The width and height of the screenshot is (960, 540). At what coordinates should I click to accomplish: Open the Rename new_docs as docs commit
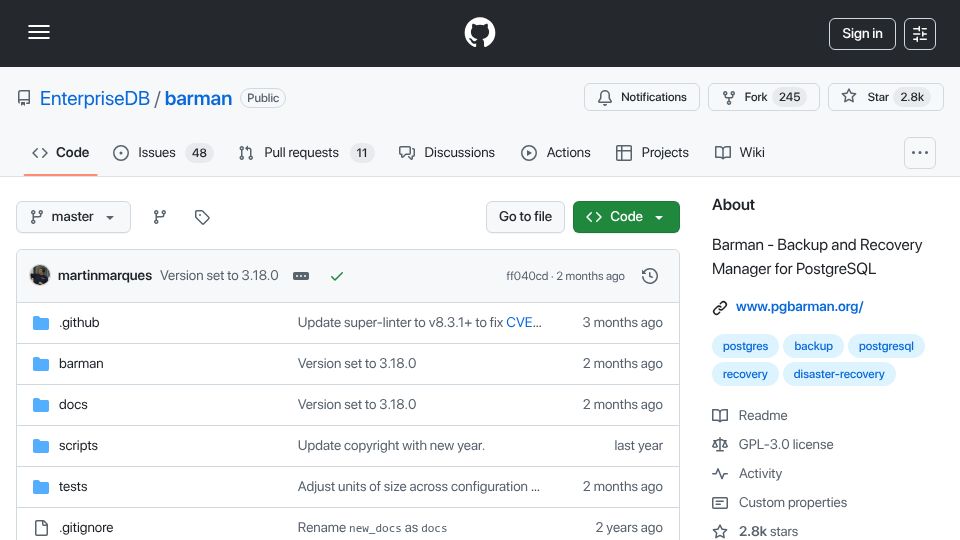tap(372, 528)
